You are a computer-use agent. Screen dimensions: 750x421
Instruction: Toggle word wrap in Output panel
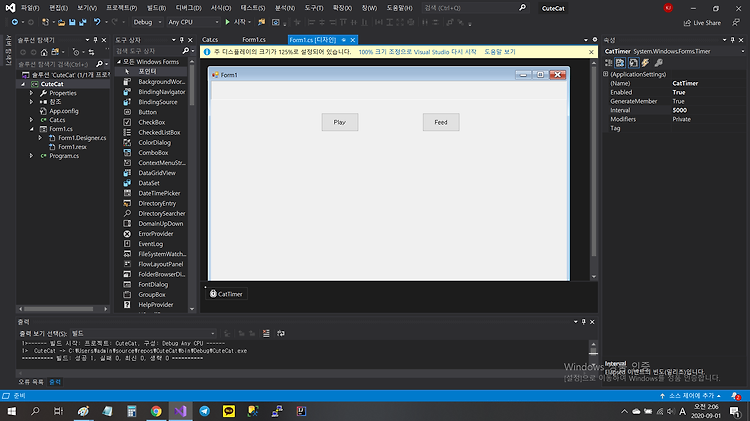(281, 333)
